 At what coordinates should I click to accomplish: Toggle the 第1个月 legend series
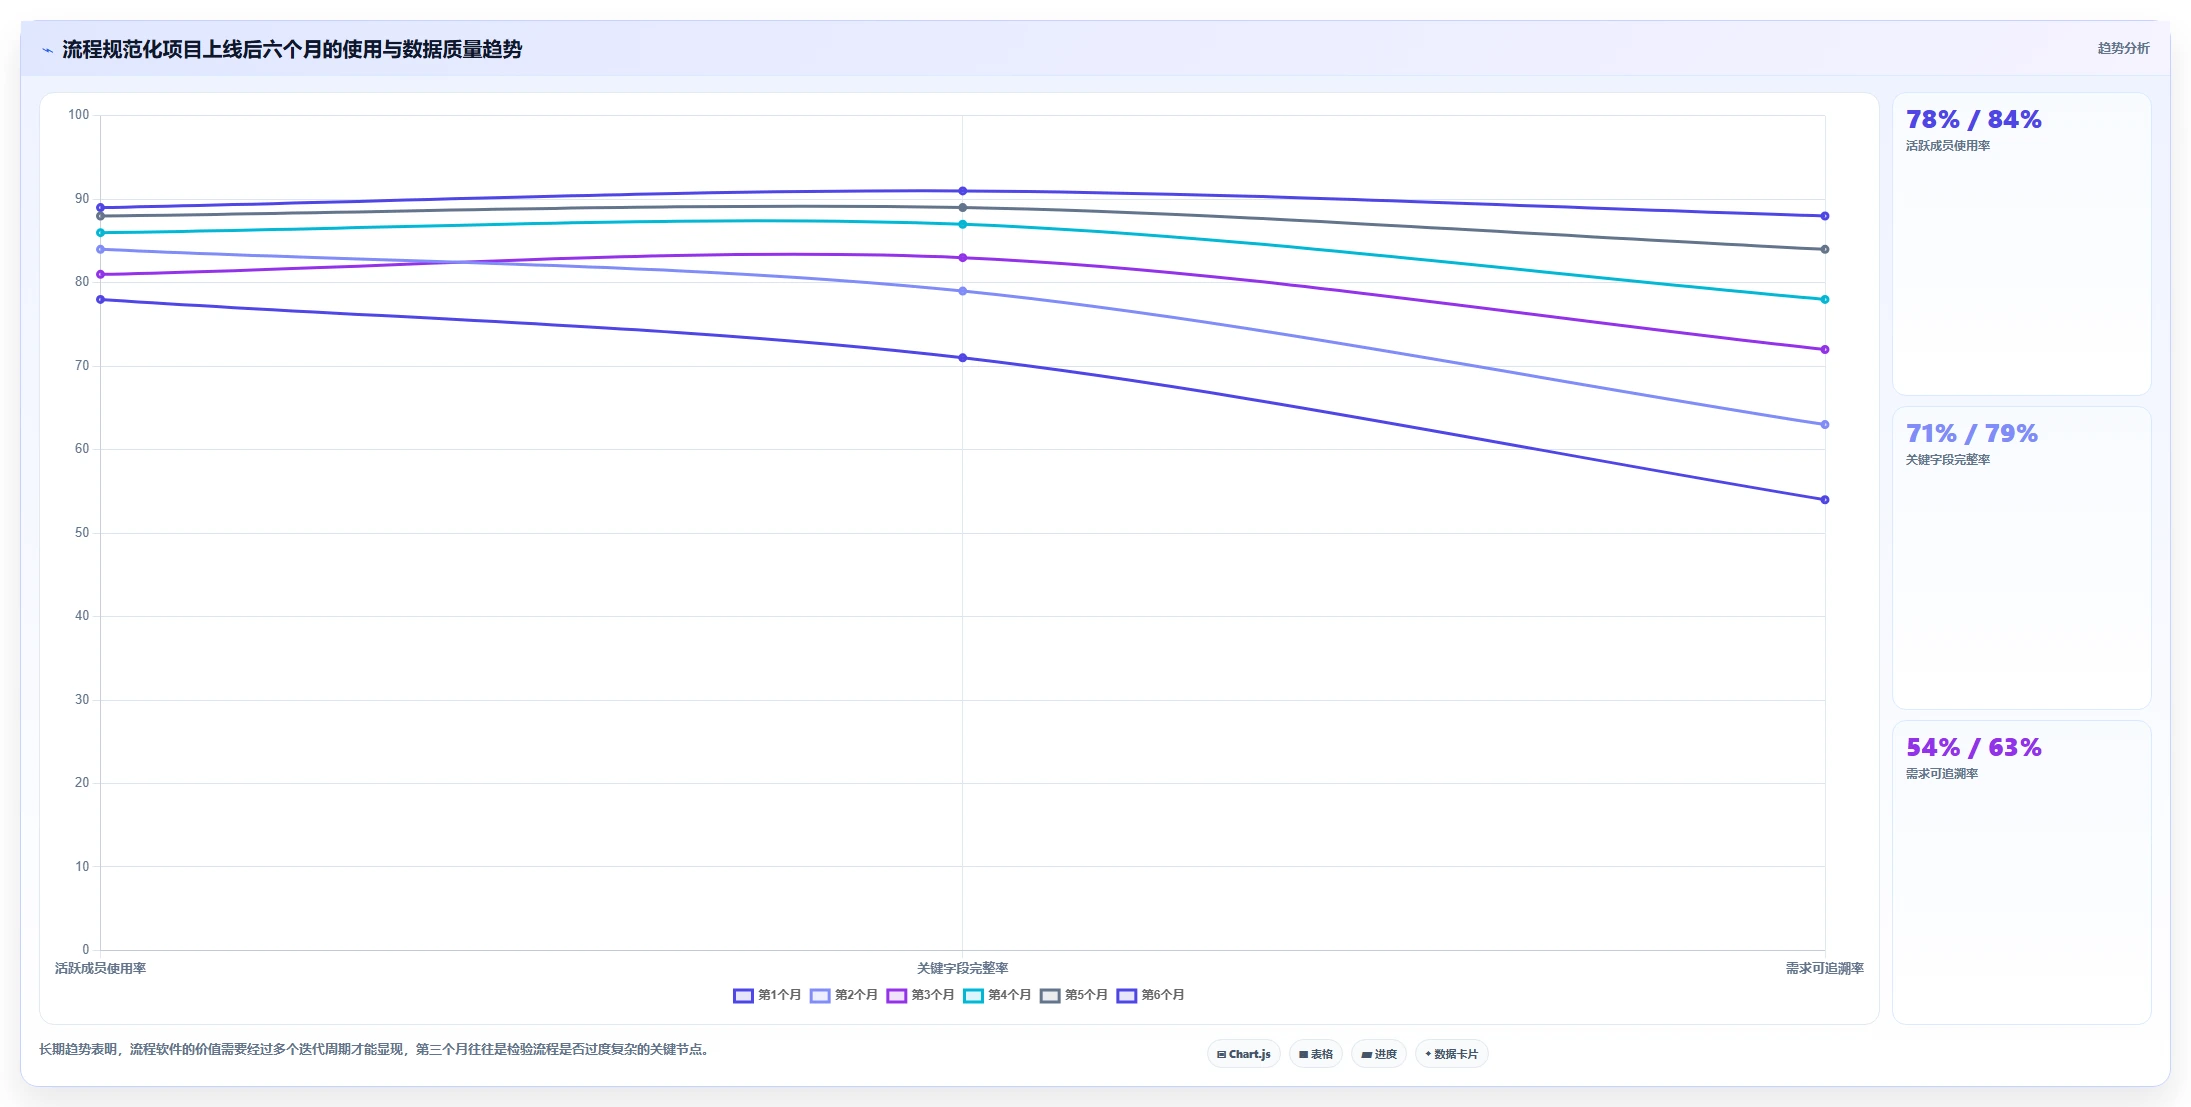click(x=767, y=995)
